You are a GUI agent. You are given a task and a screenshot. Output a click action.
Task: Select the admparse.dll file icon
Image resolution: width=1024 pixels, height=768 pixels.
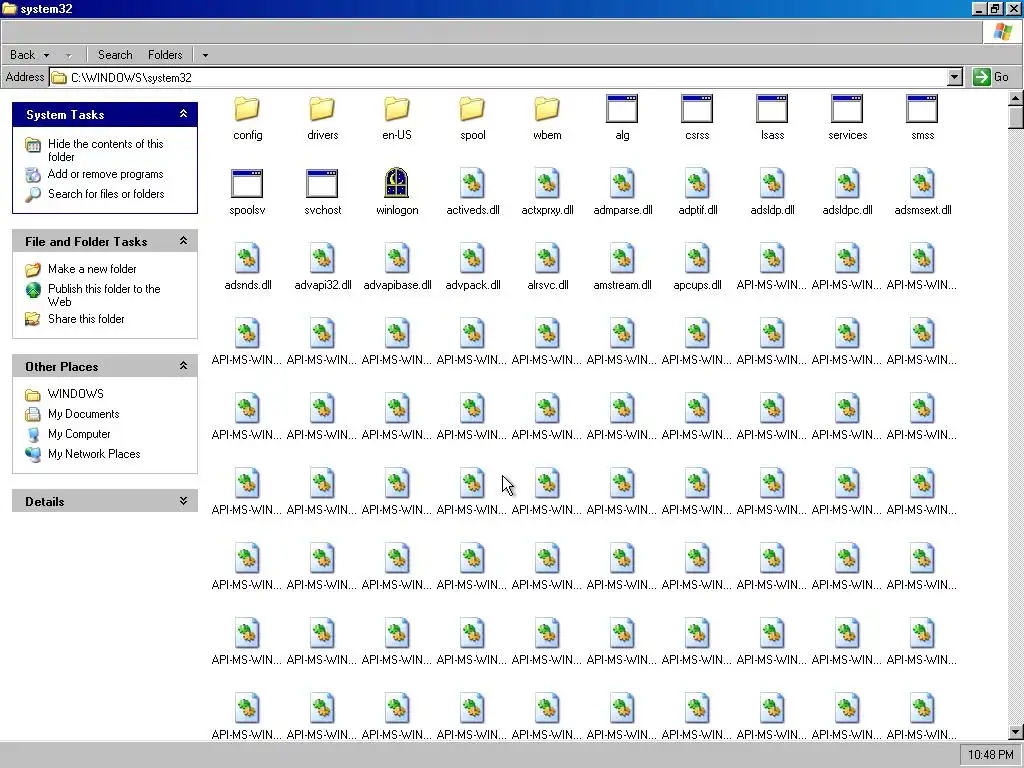(x=622, y=184)
